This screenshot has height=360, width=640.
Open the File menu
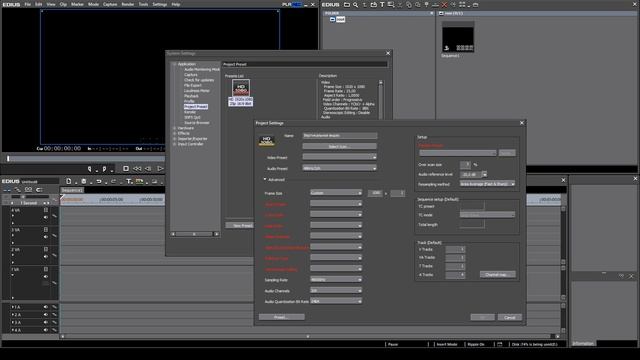tap(28, 4)
